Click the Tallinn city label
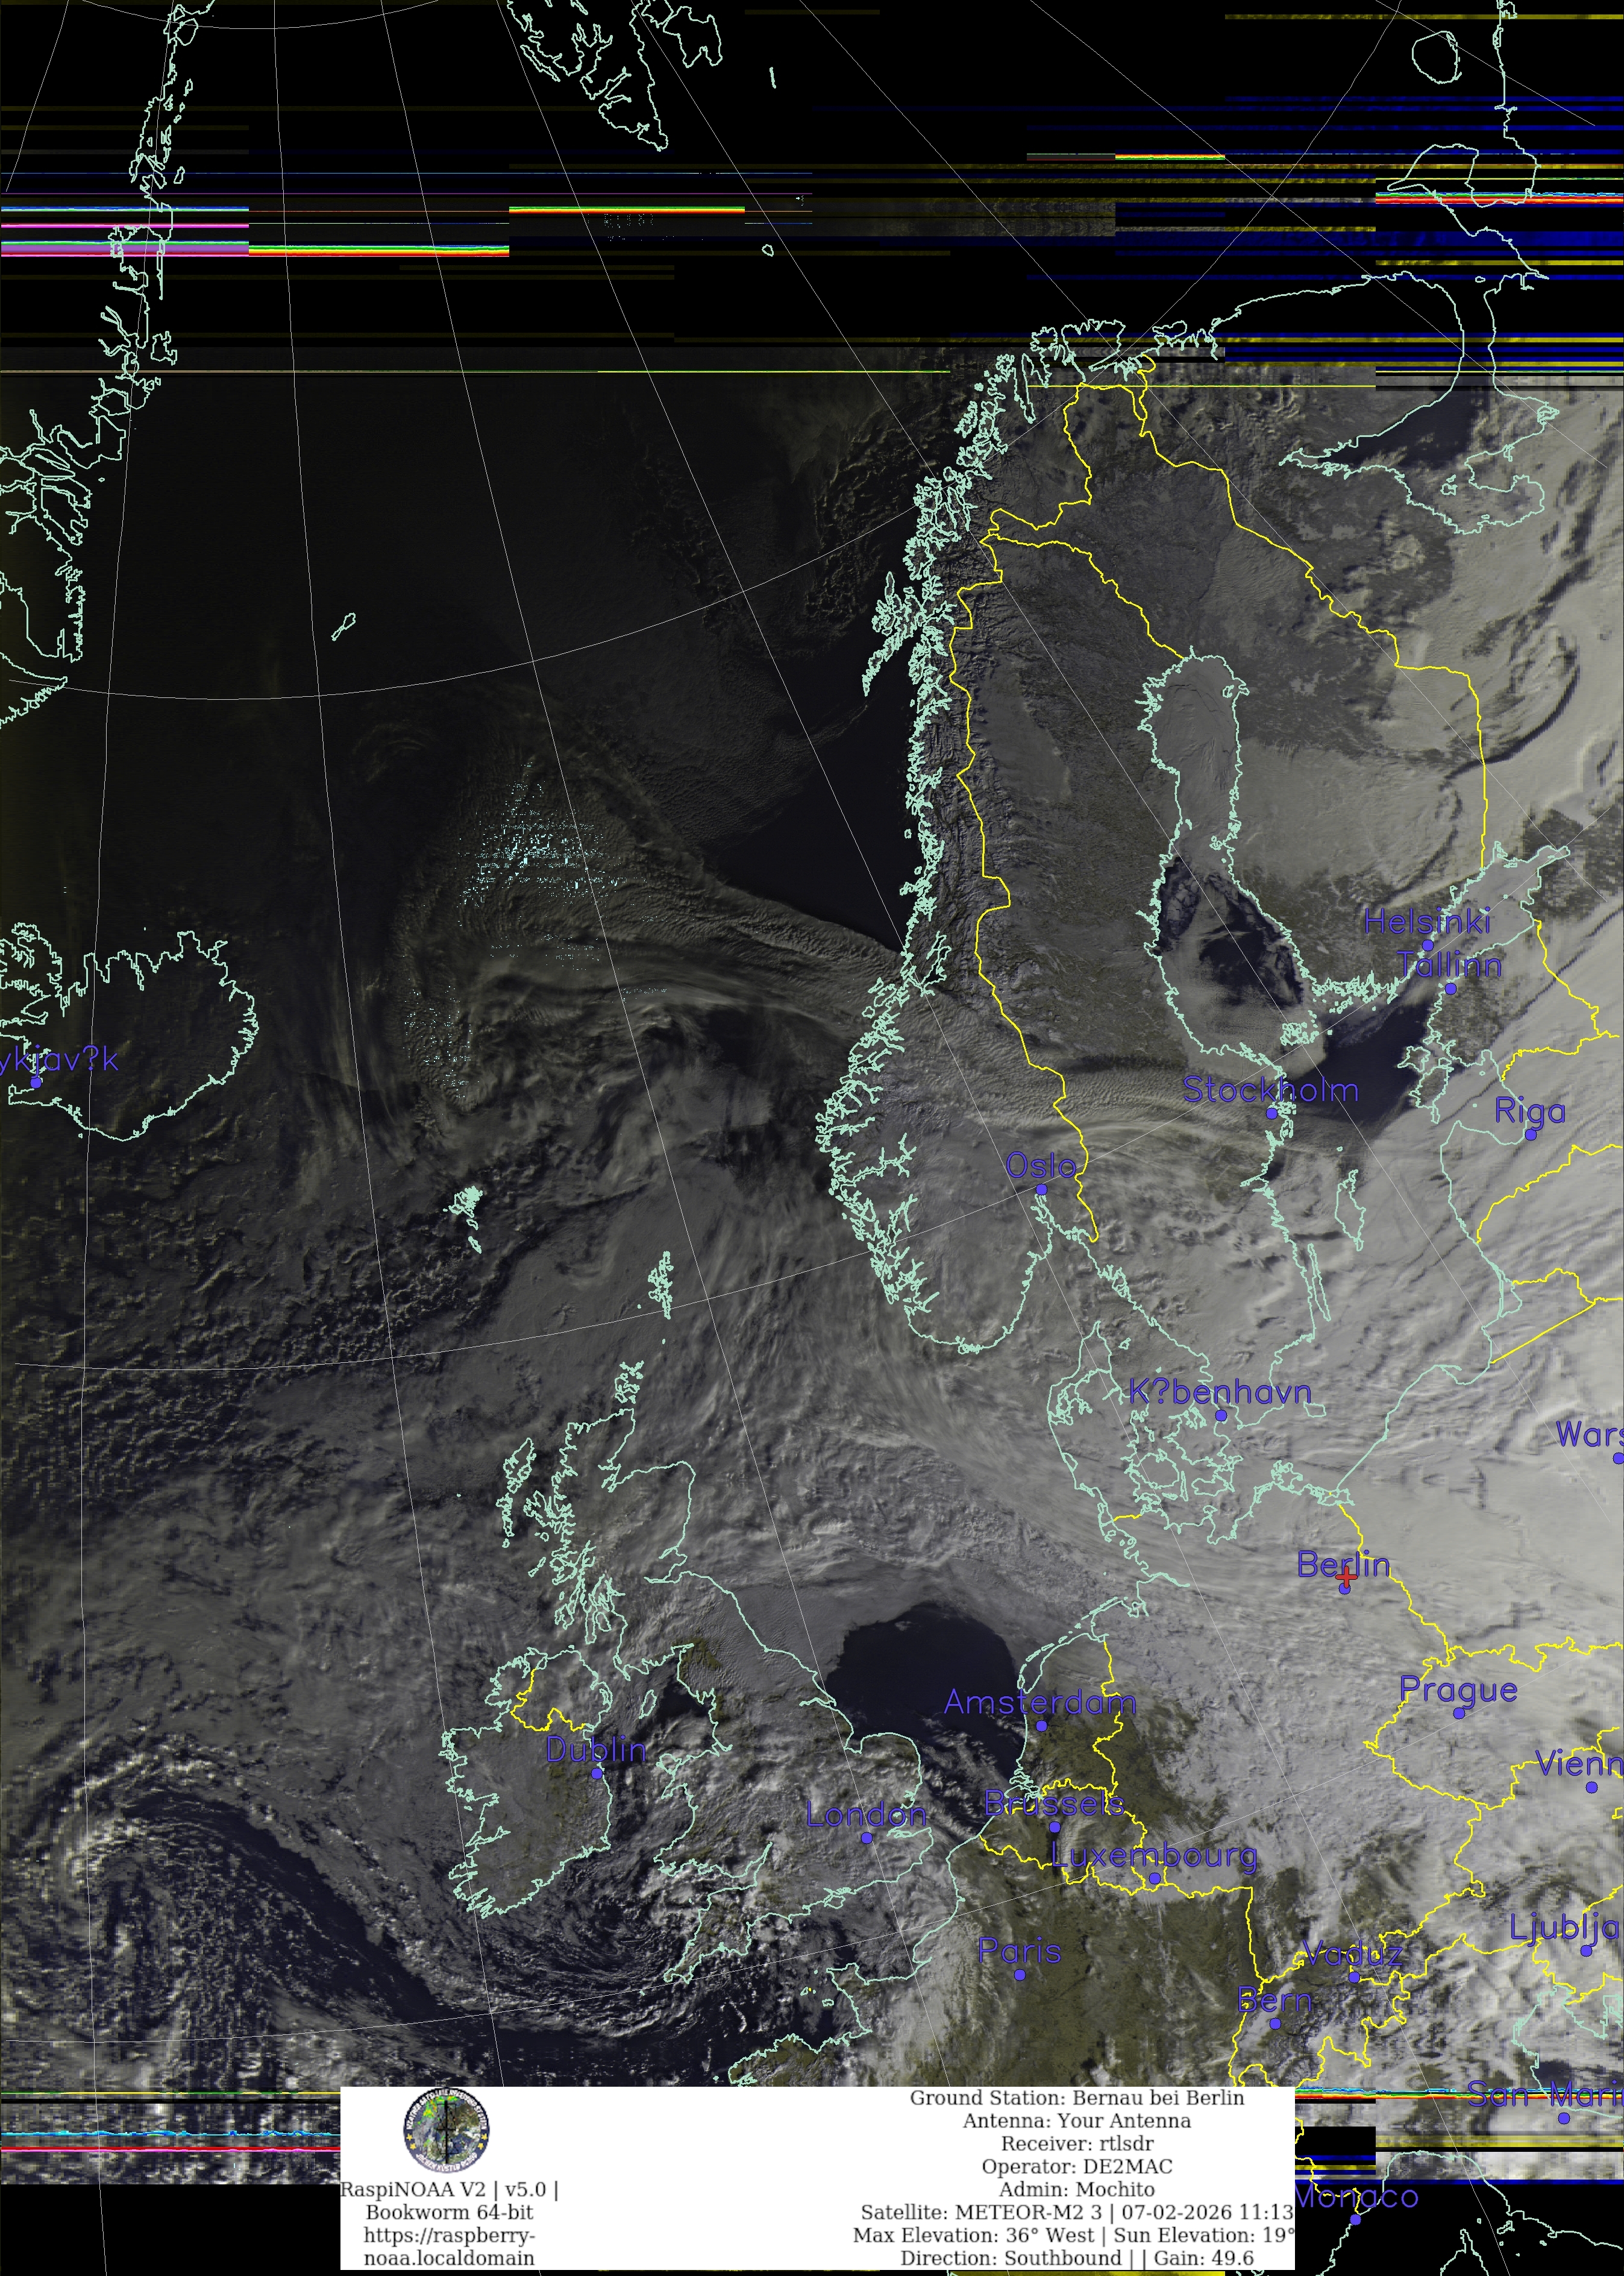1624x2276 pixels. (1449, 965)
